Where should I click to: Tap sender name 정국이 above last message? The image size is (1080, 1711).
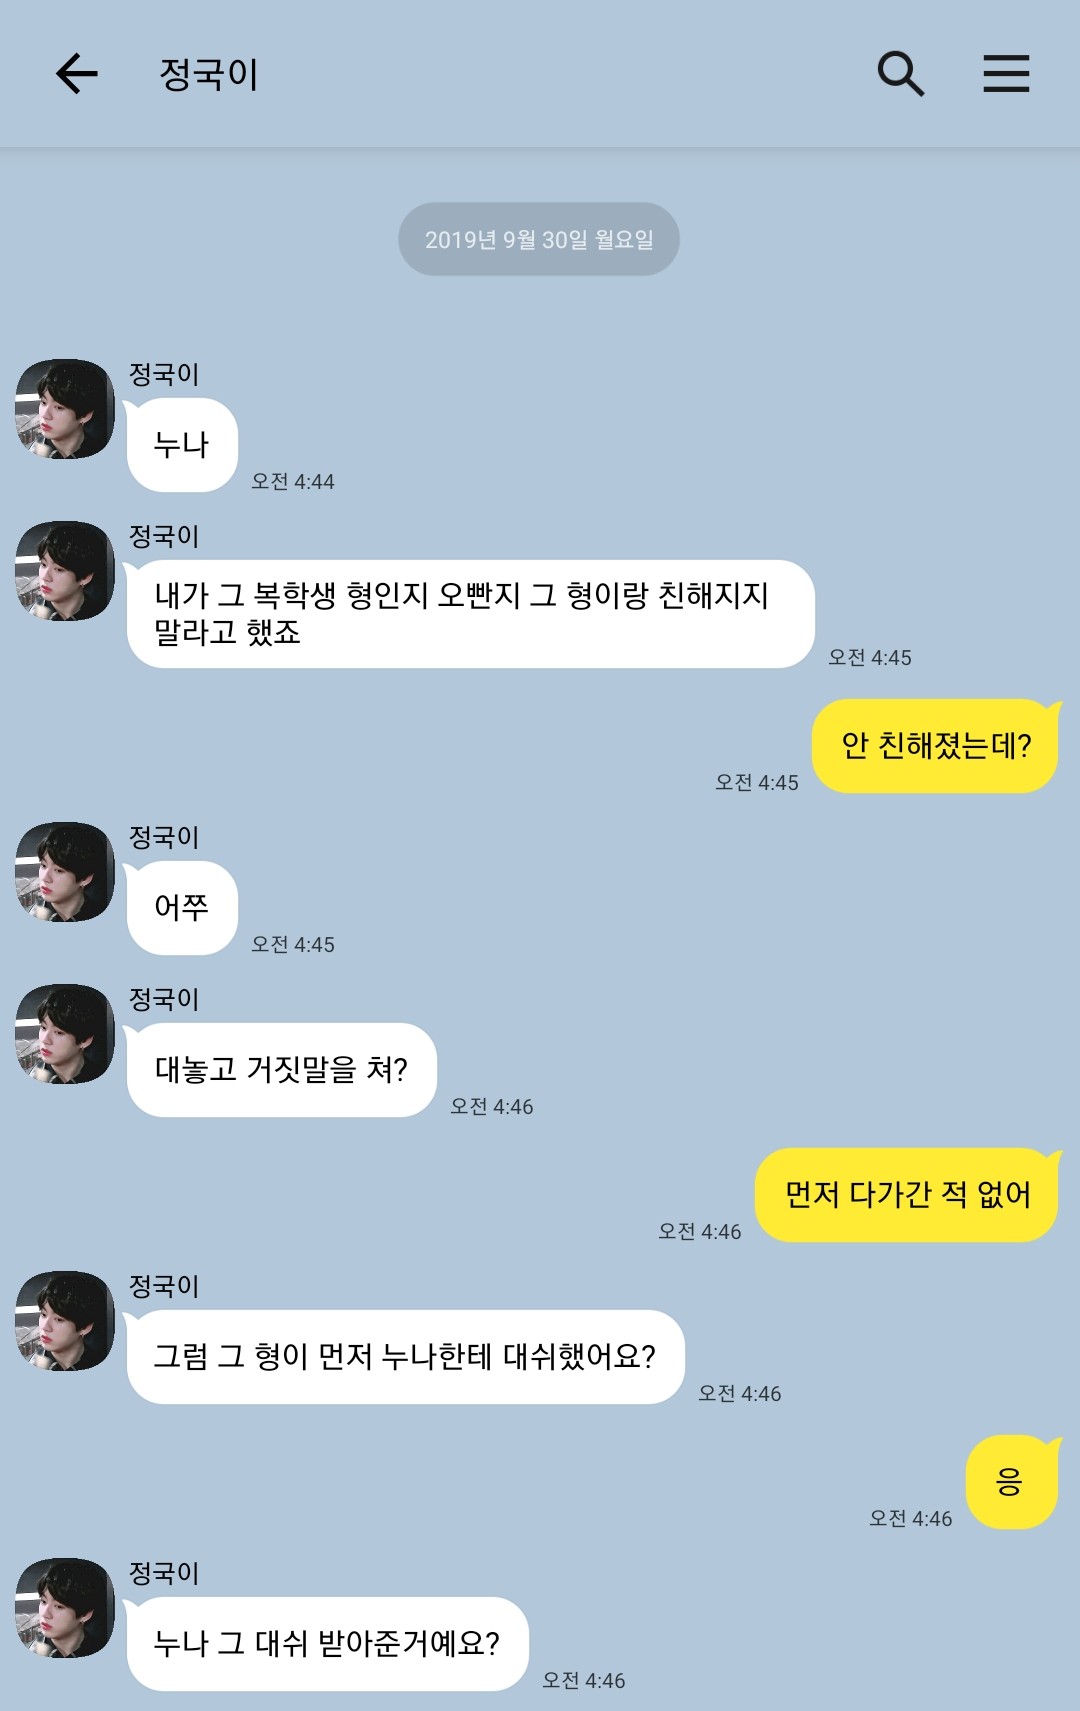(164, 1573)
